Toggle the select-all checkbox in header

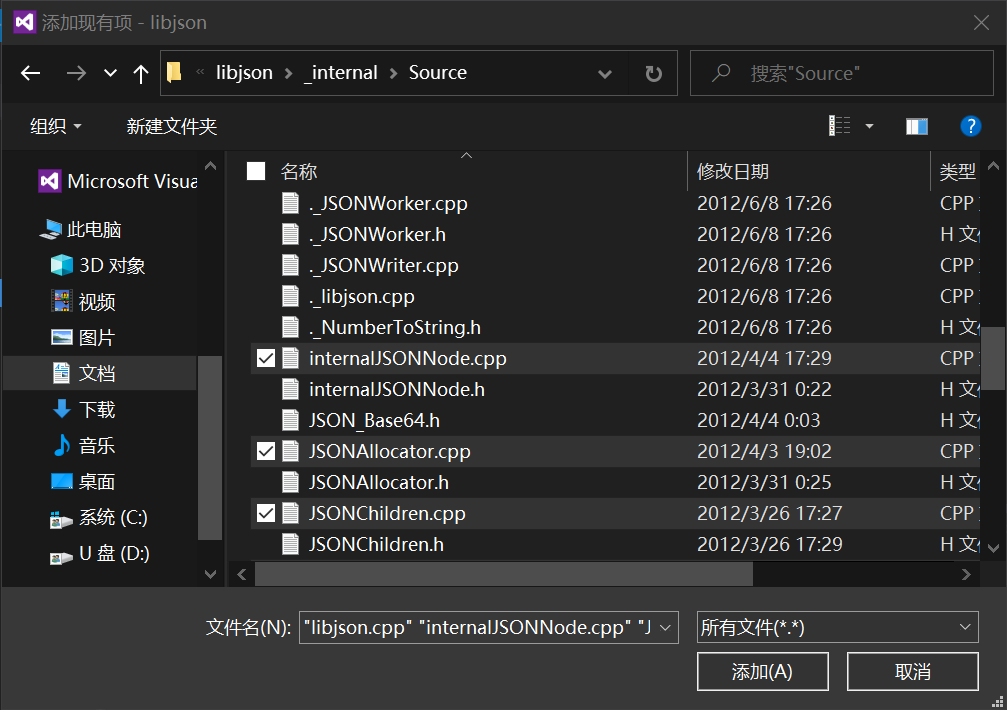coord(256,171)
